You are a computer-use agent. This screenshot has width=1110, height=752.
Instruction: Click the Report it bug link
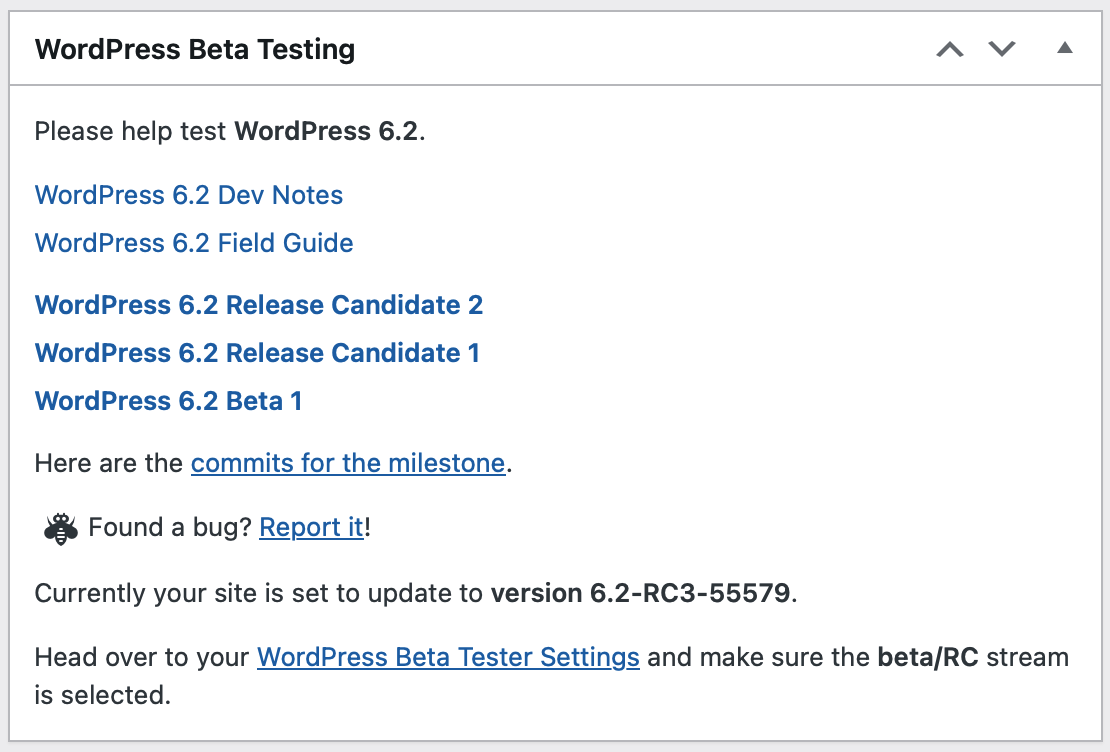[311, 528]
